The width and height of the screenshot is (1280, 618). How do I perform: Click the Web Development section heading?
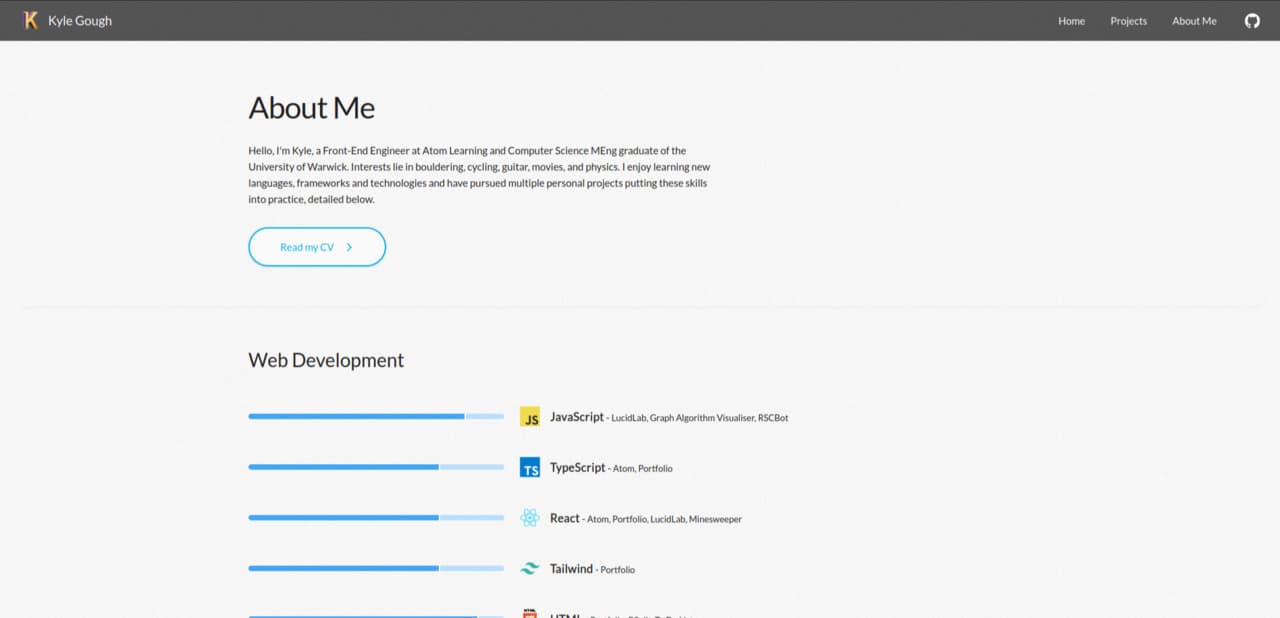coord(326,360)
